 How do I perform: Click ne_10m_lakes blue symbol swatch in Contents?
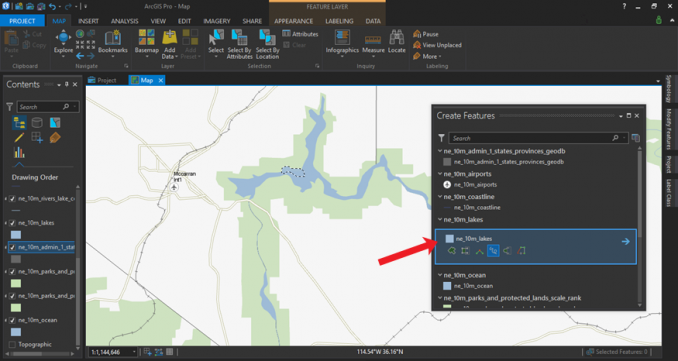(x=16, y=235)
